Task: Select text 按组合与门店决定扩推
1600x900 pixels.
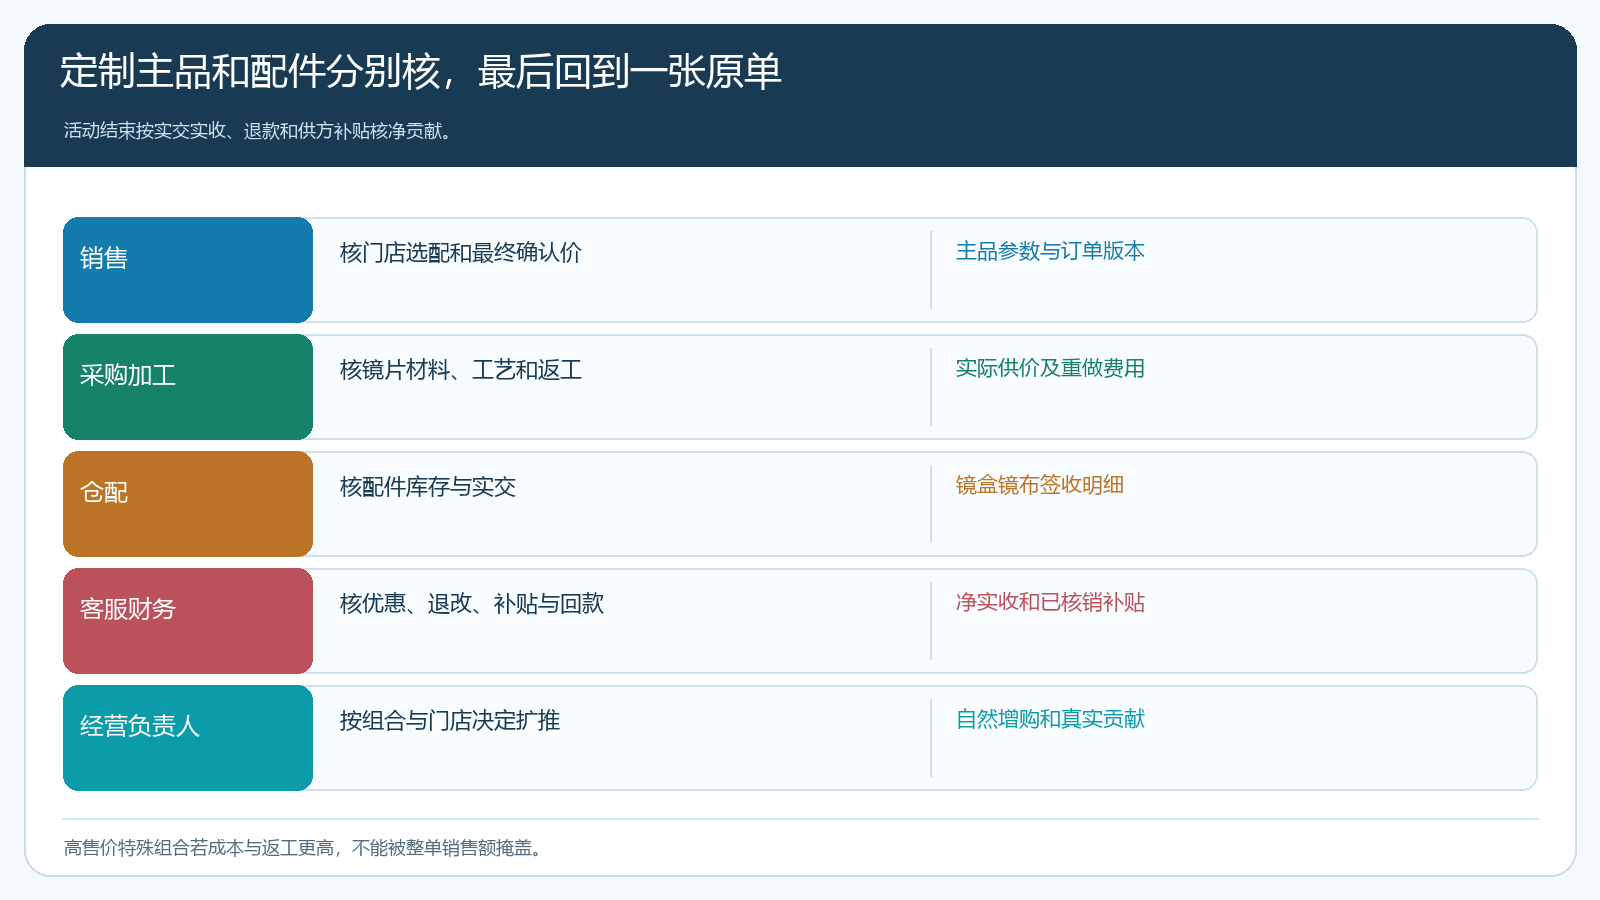Action: pyautogui.click(x=450, y=721)
